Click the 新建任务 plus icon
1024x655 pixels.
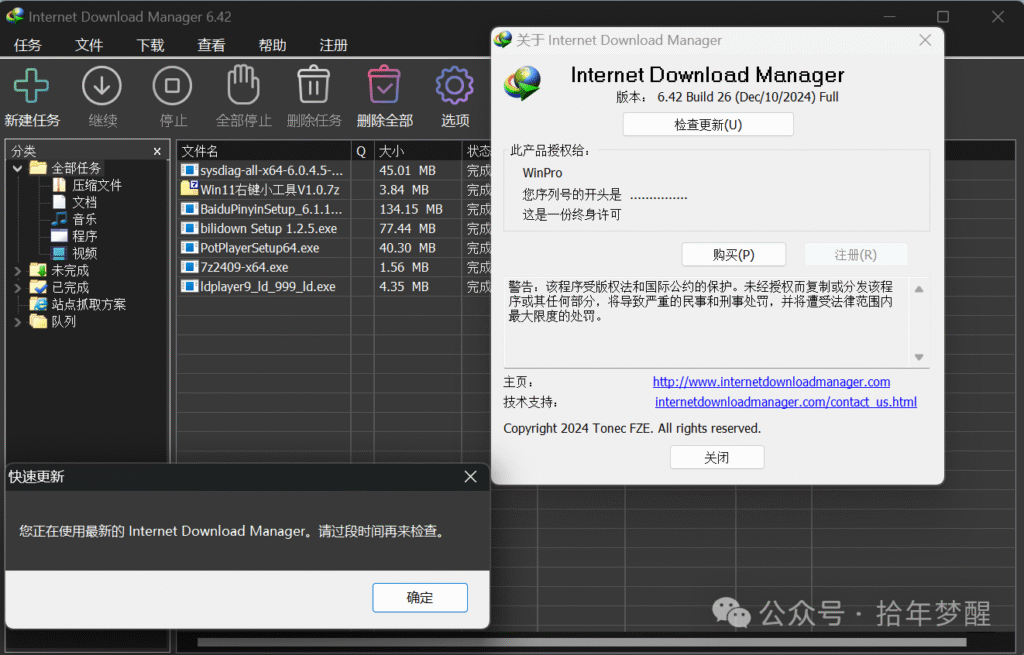click(x=31, y=86)
